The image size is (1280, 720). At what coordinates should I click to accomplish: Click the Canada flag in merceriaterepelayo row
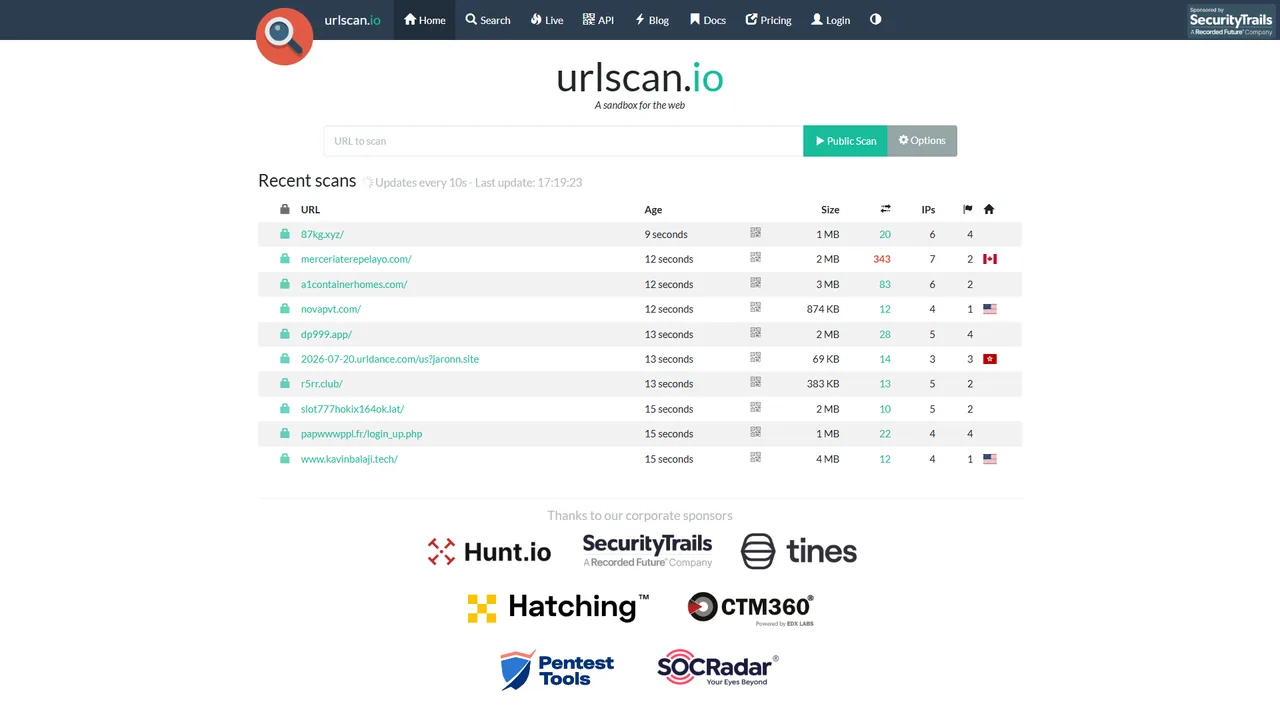pos(990,259)
